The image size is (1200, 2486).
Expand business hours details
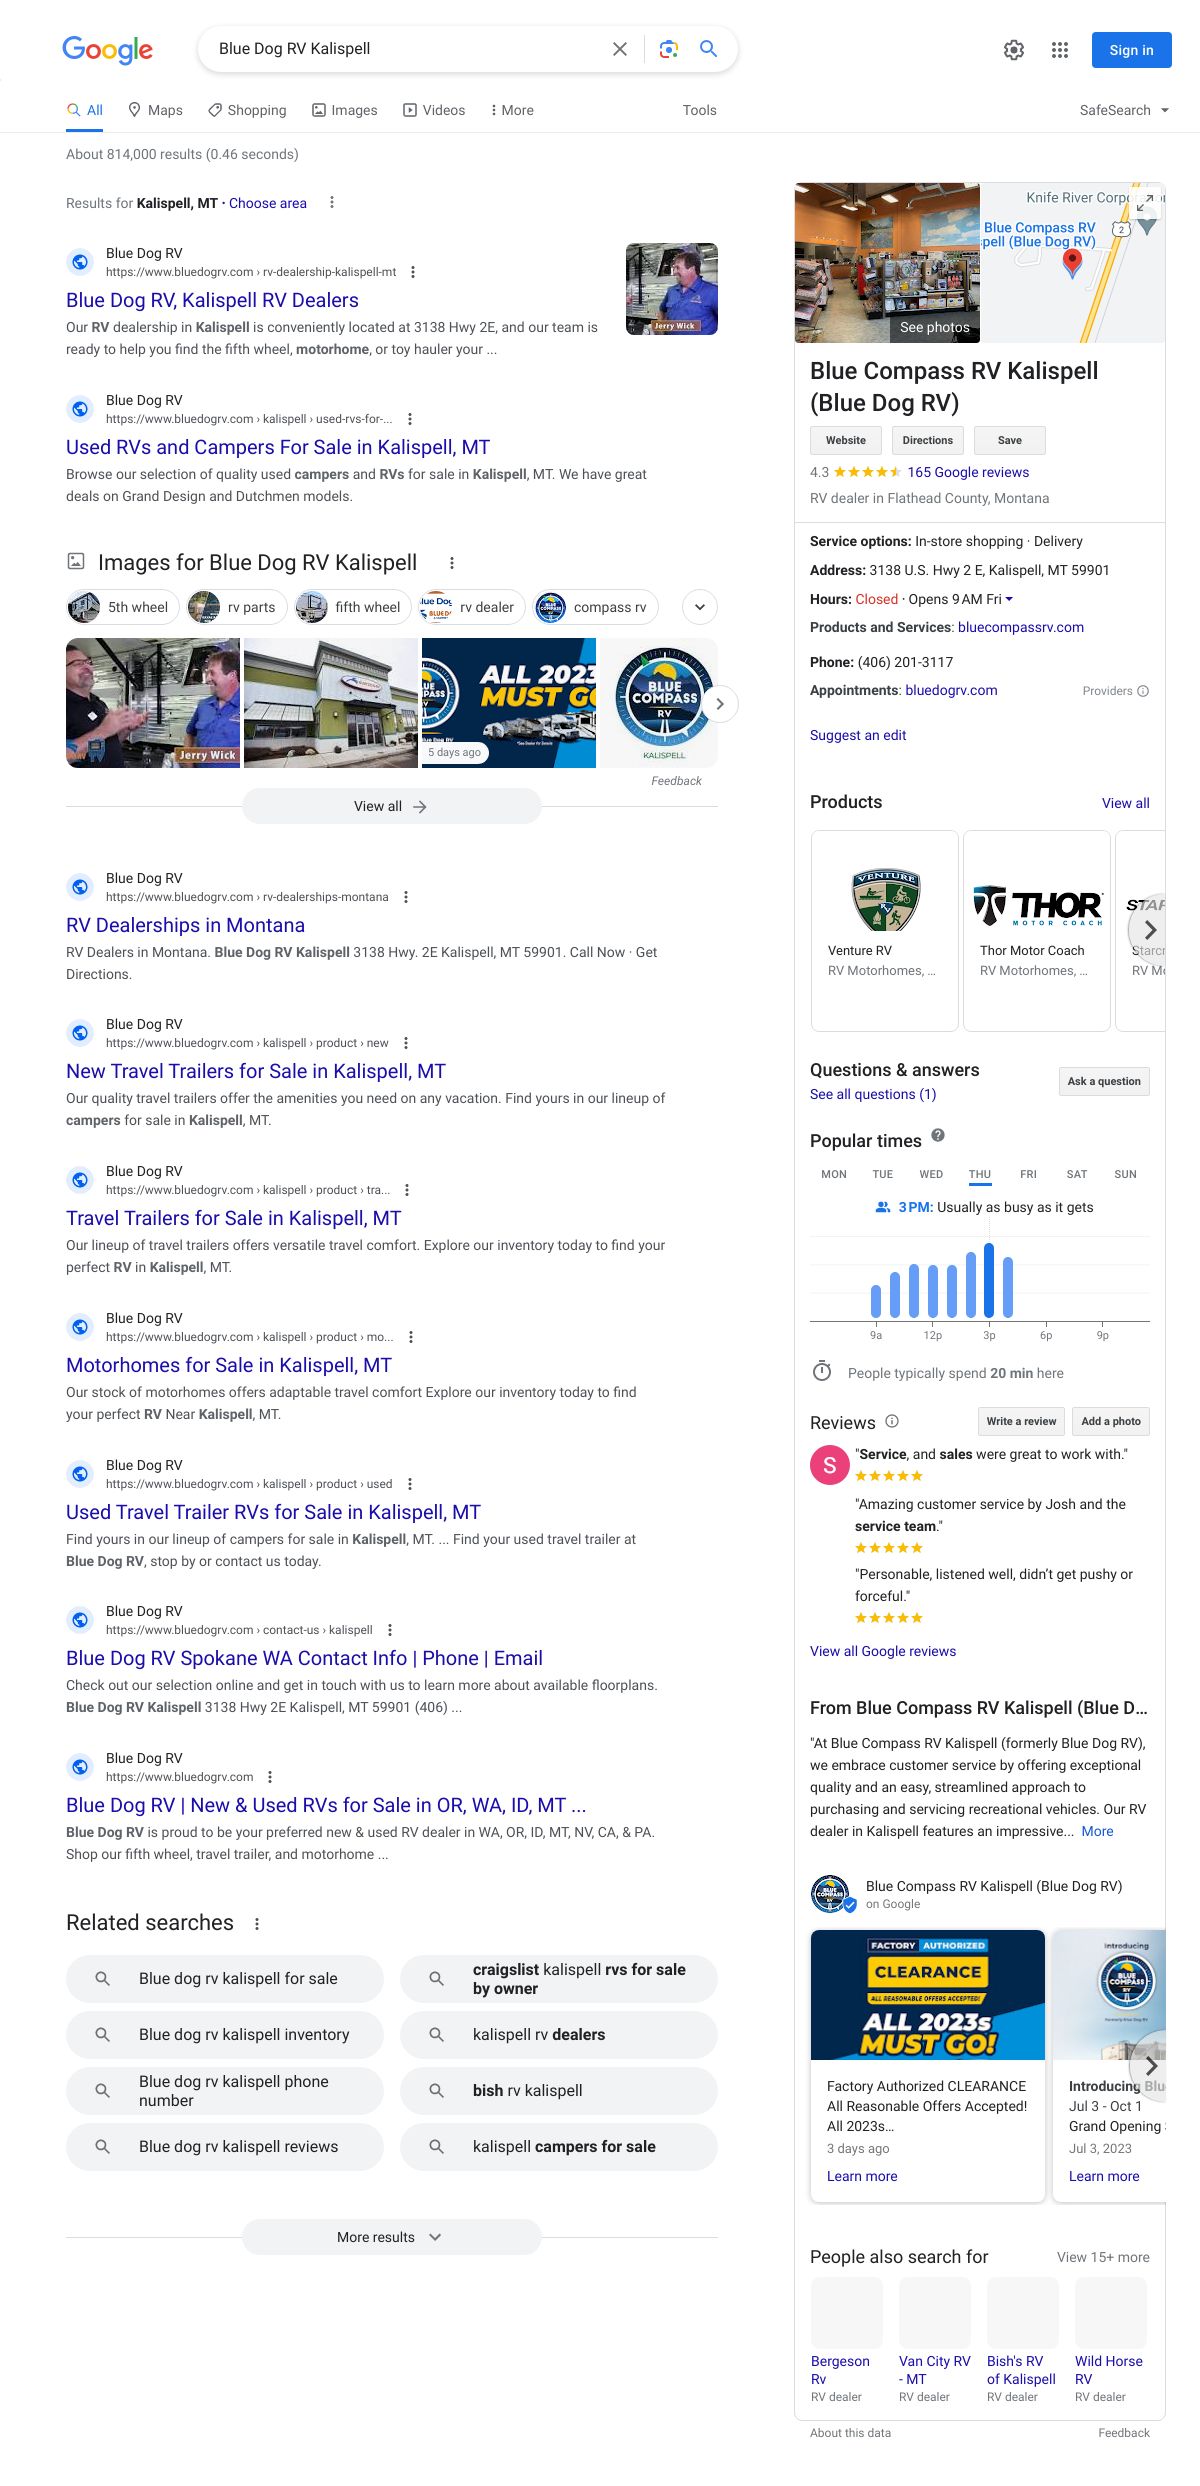click(x=1009, y=599)
